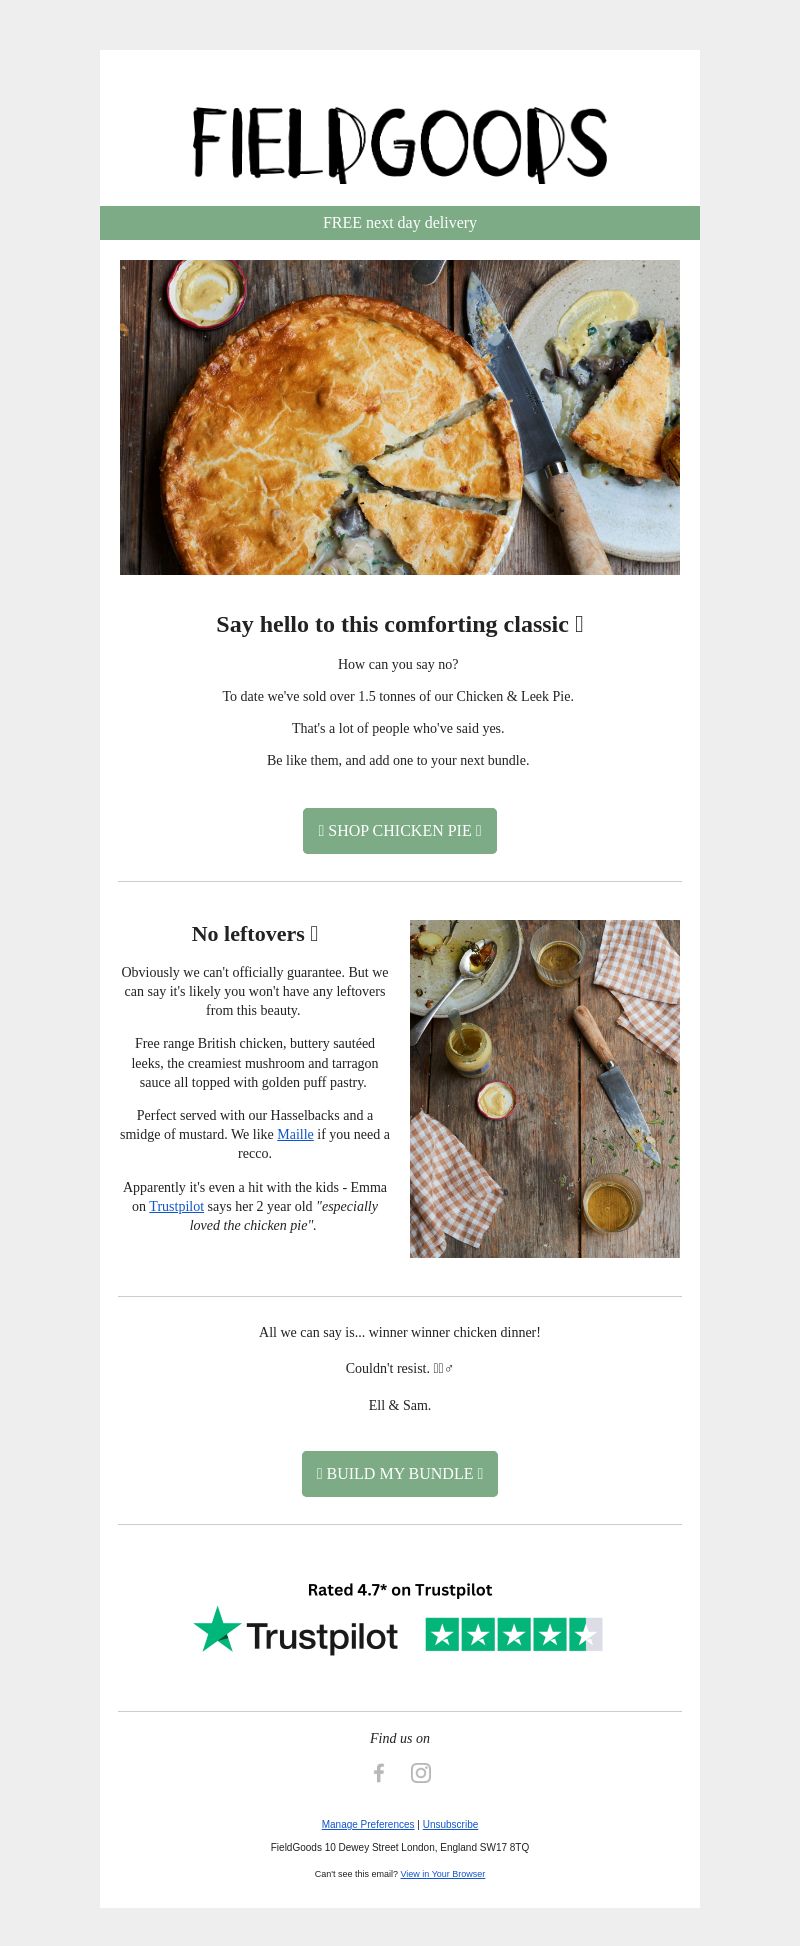The height and width of the screenshot is (1946, 800).
Task: Open View in Your Browser link
Action: (443, 1874)
